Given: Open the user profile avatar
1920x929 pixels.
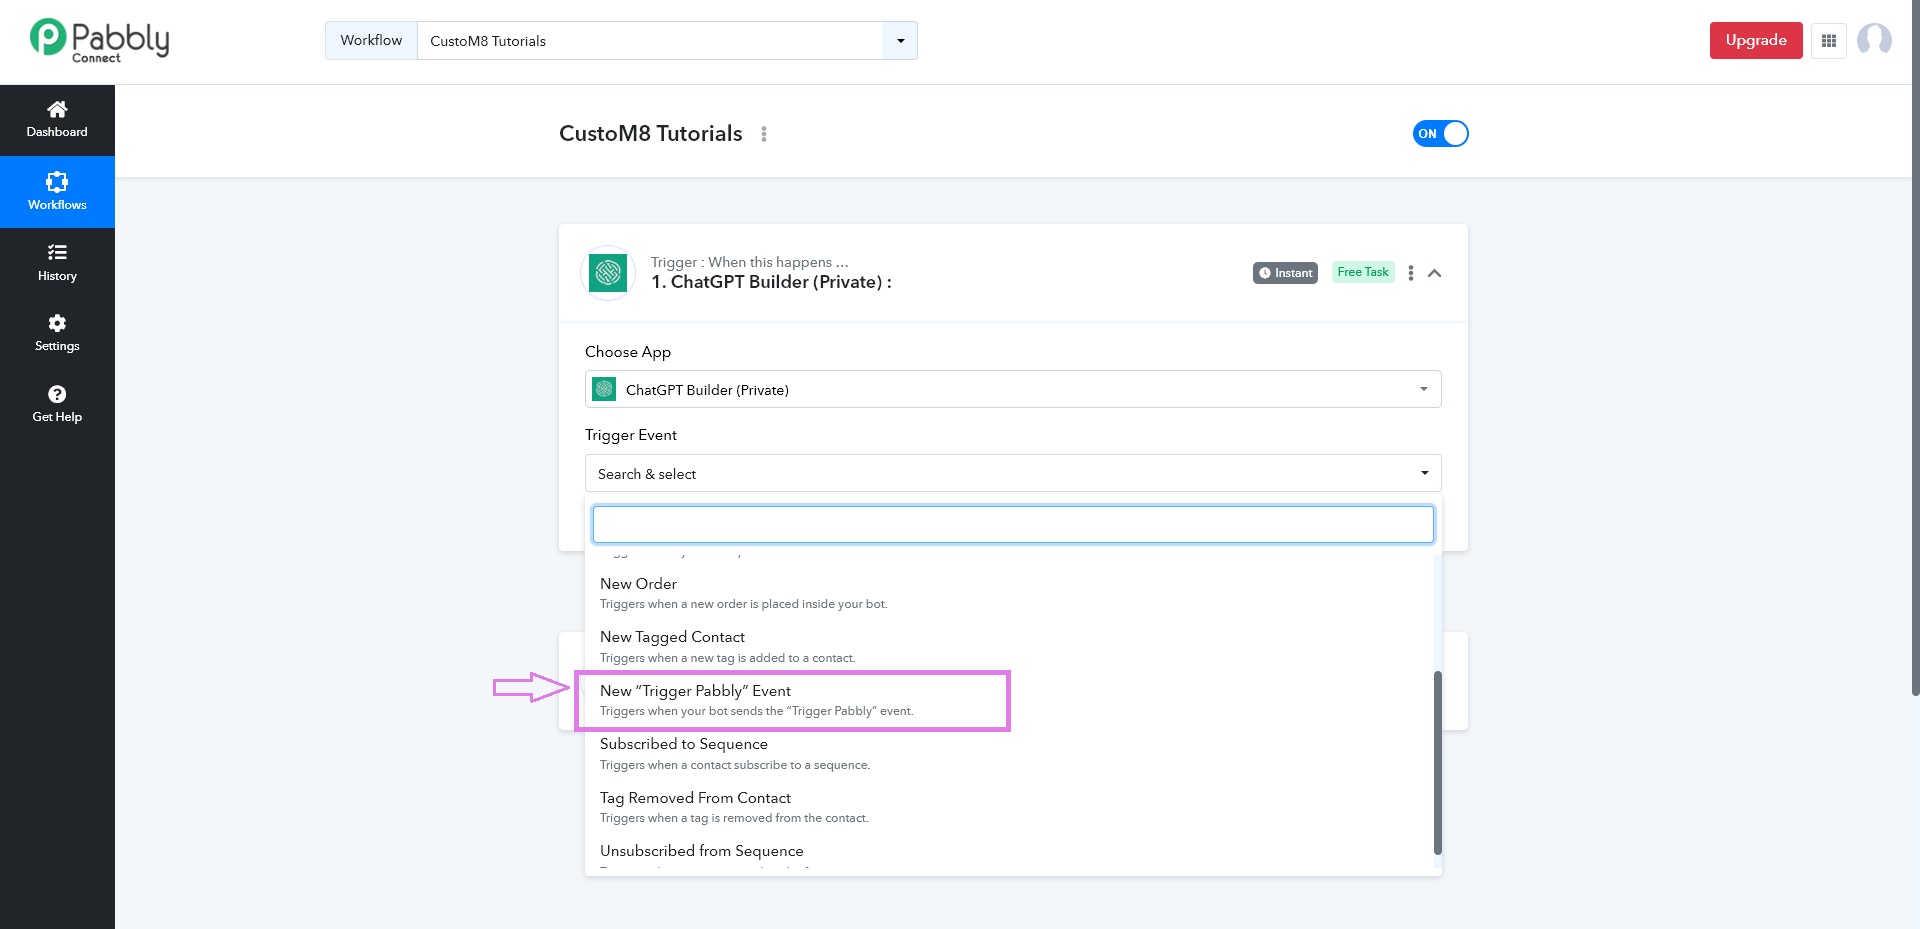Looking at the screenshot, I should pyautogui.click(x=1874, y=41).
